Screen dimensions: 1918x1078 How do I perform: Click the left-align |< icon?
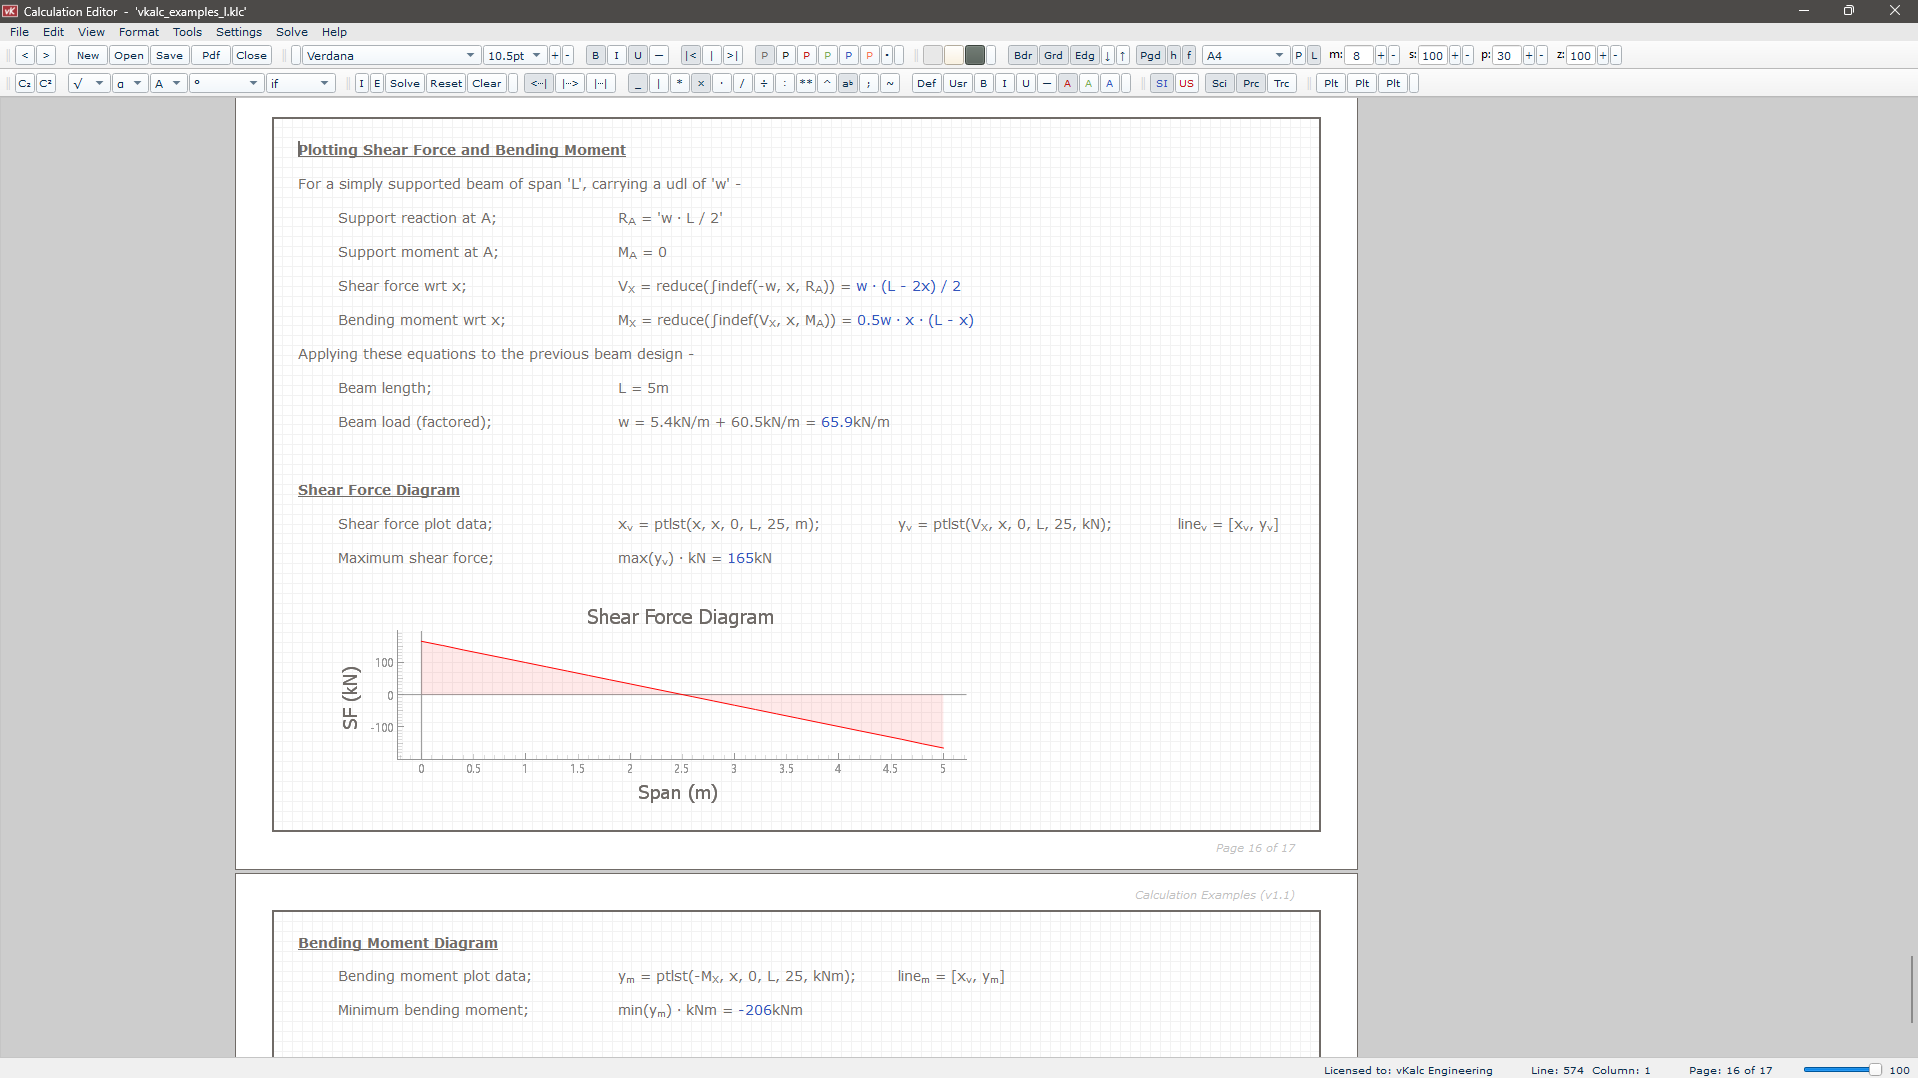690,56
